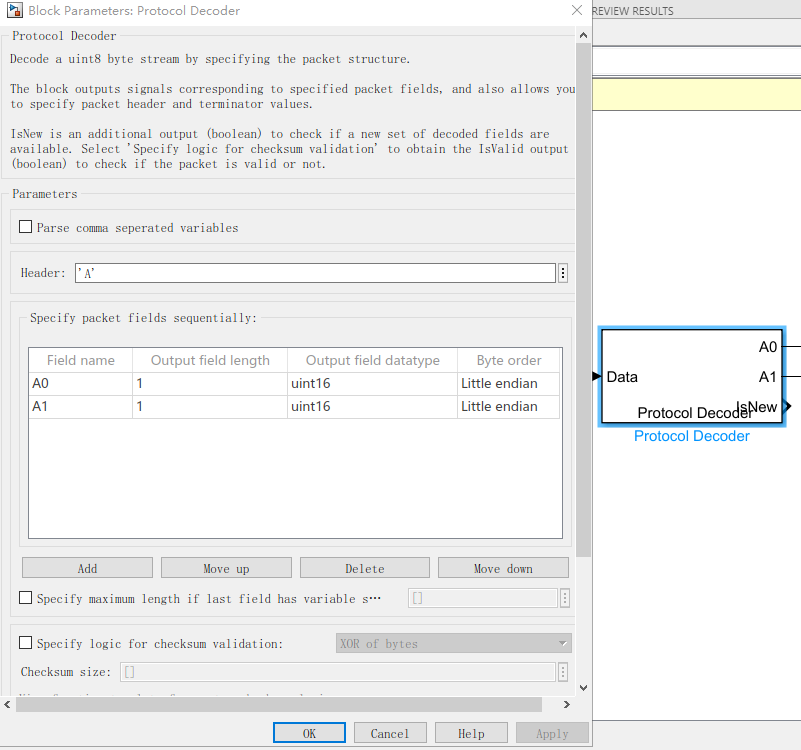Click the Byte order column header

(x=509, y=360)
